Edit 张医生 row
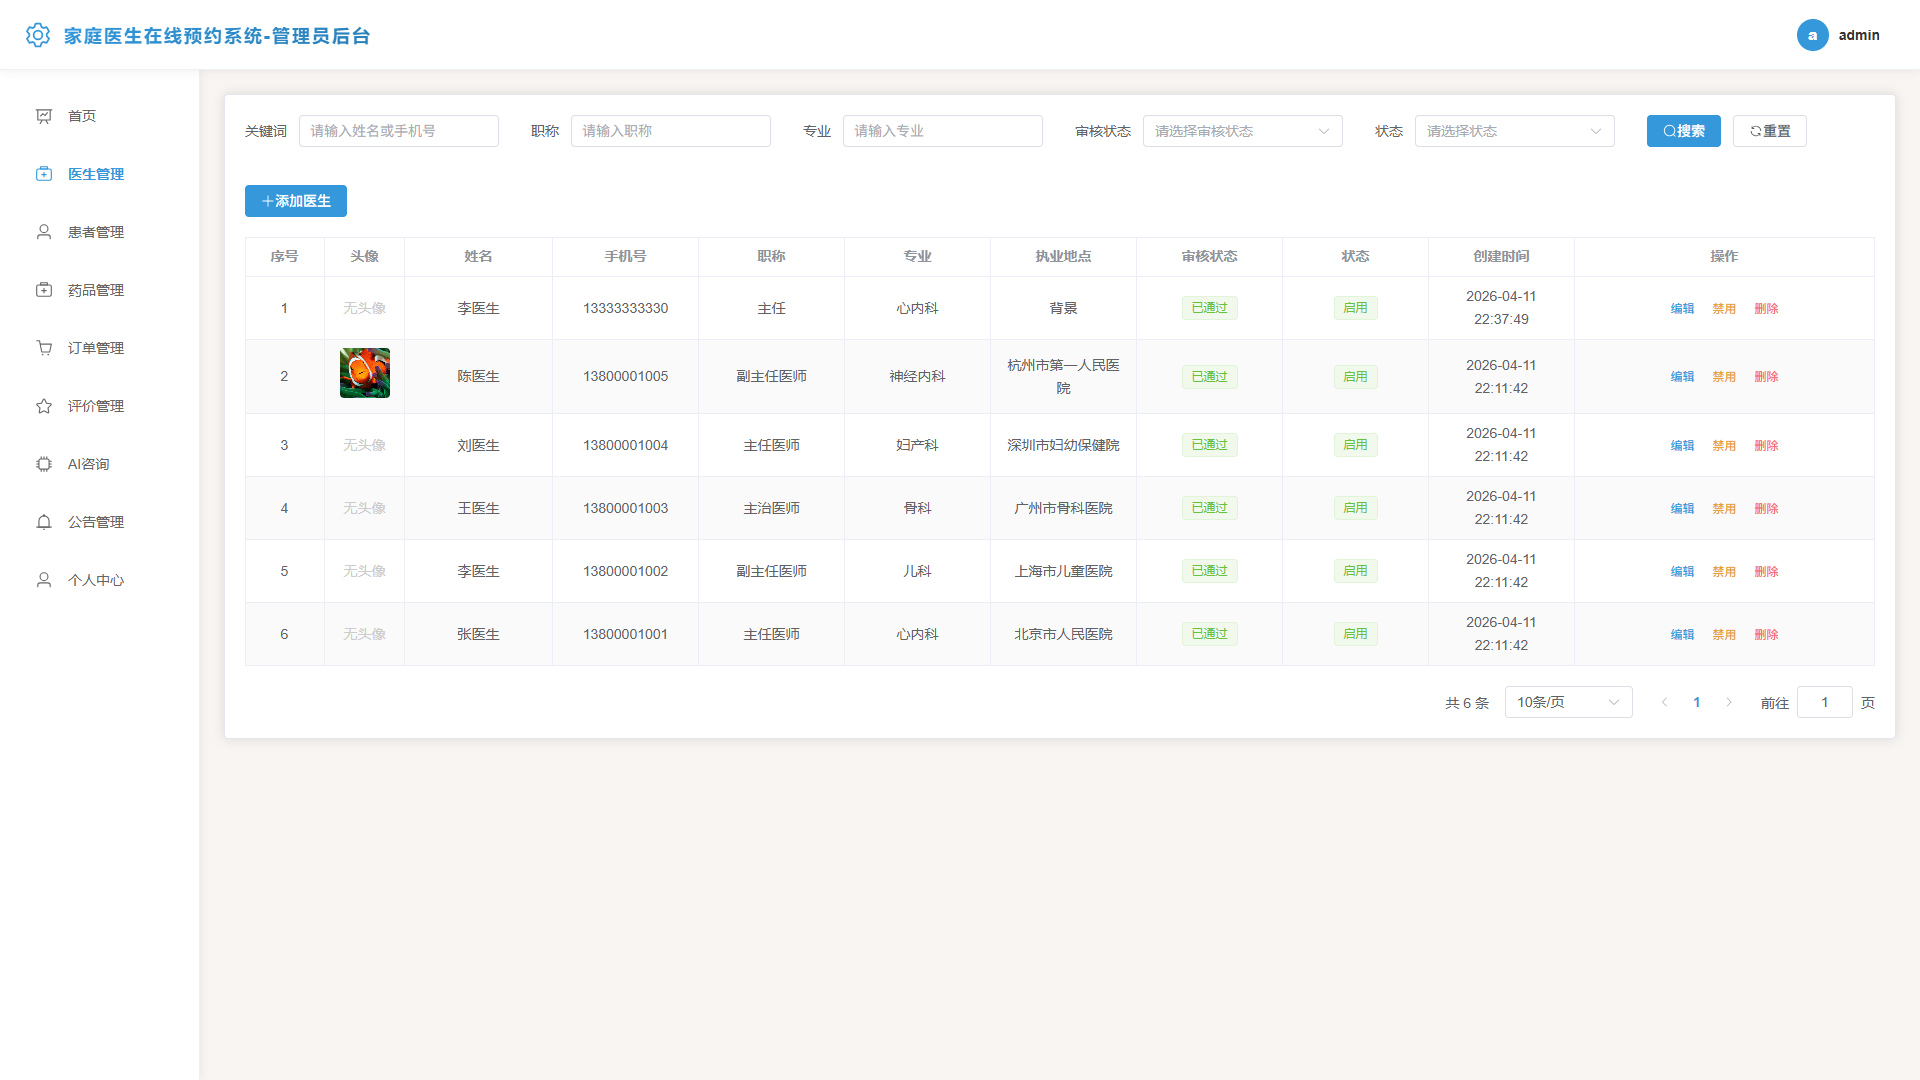The height and width of the screenshot is (1080, 1920). pos(1682,635)
